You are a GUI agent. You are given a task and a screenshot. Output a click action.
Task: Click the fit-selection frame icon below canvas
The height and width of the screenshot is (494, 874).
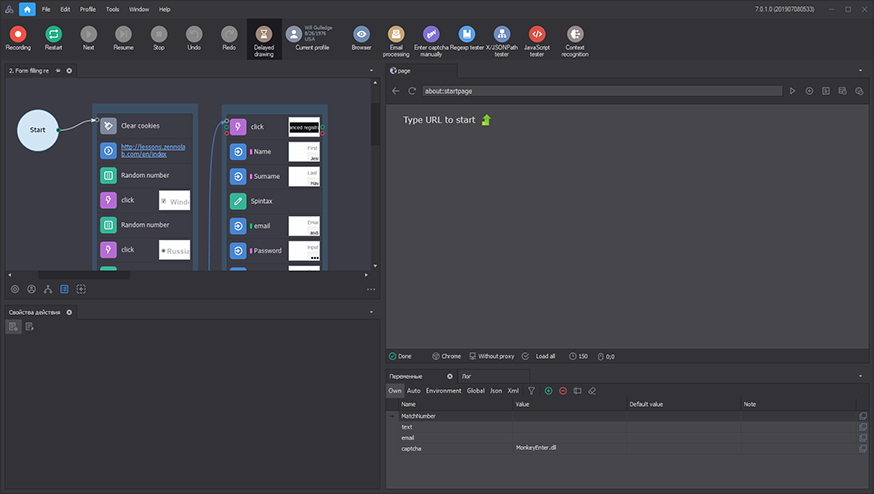81,289
